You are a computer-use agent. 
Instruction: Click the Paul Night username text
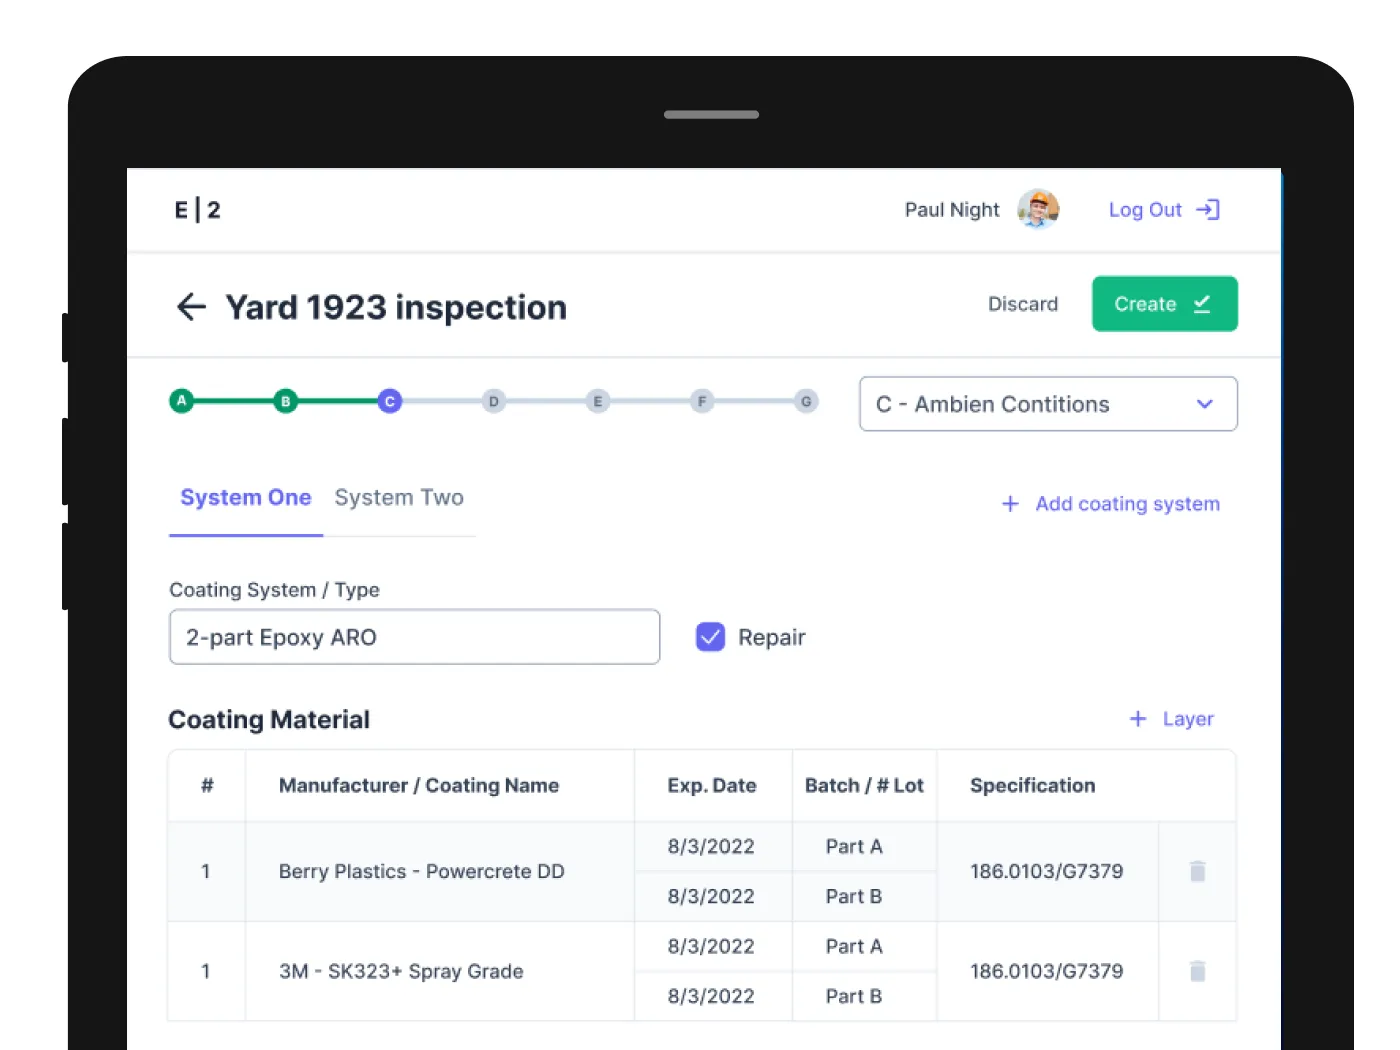click(x=951, y=210)
